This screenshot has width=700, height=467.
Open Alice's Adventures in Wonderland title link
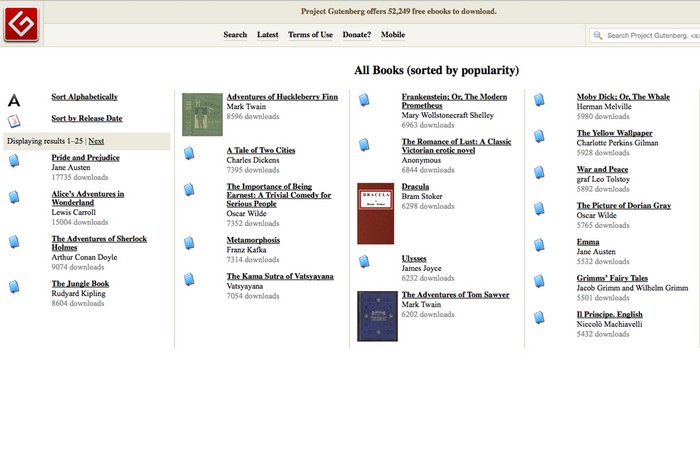tap(88, 198)
